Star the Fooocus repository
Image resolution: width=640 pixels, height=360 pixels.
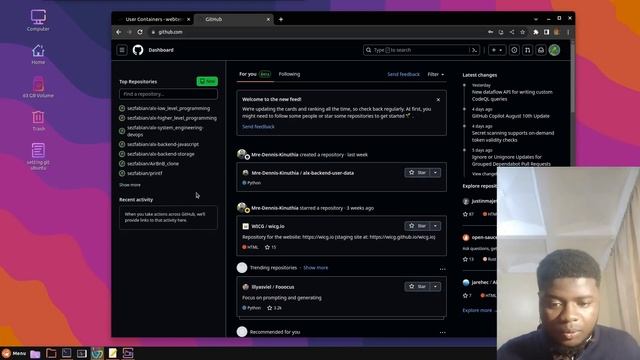[x=417, y=287]
